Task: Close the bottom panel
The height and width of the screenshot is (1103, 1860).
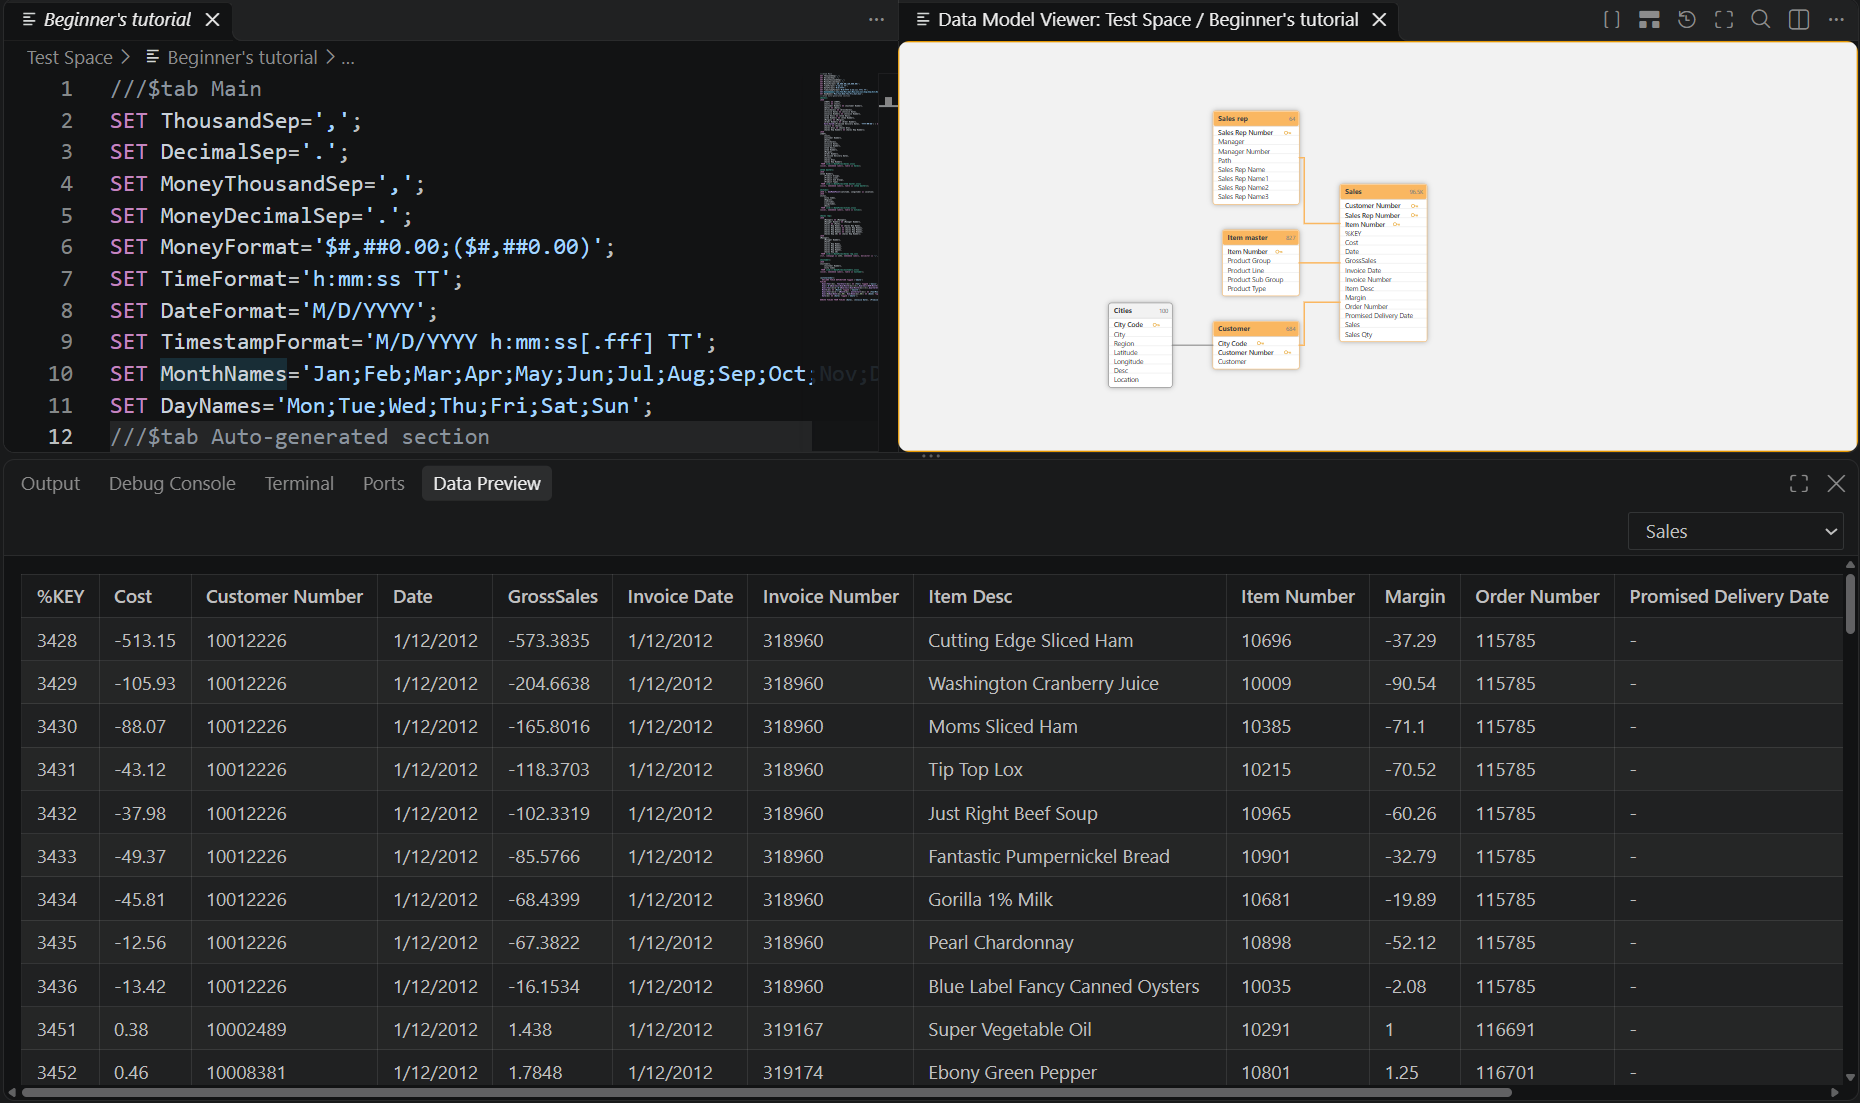Action: [x=1836, y=484]
